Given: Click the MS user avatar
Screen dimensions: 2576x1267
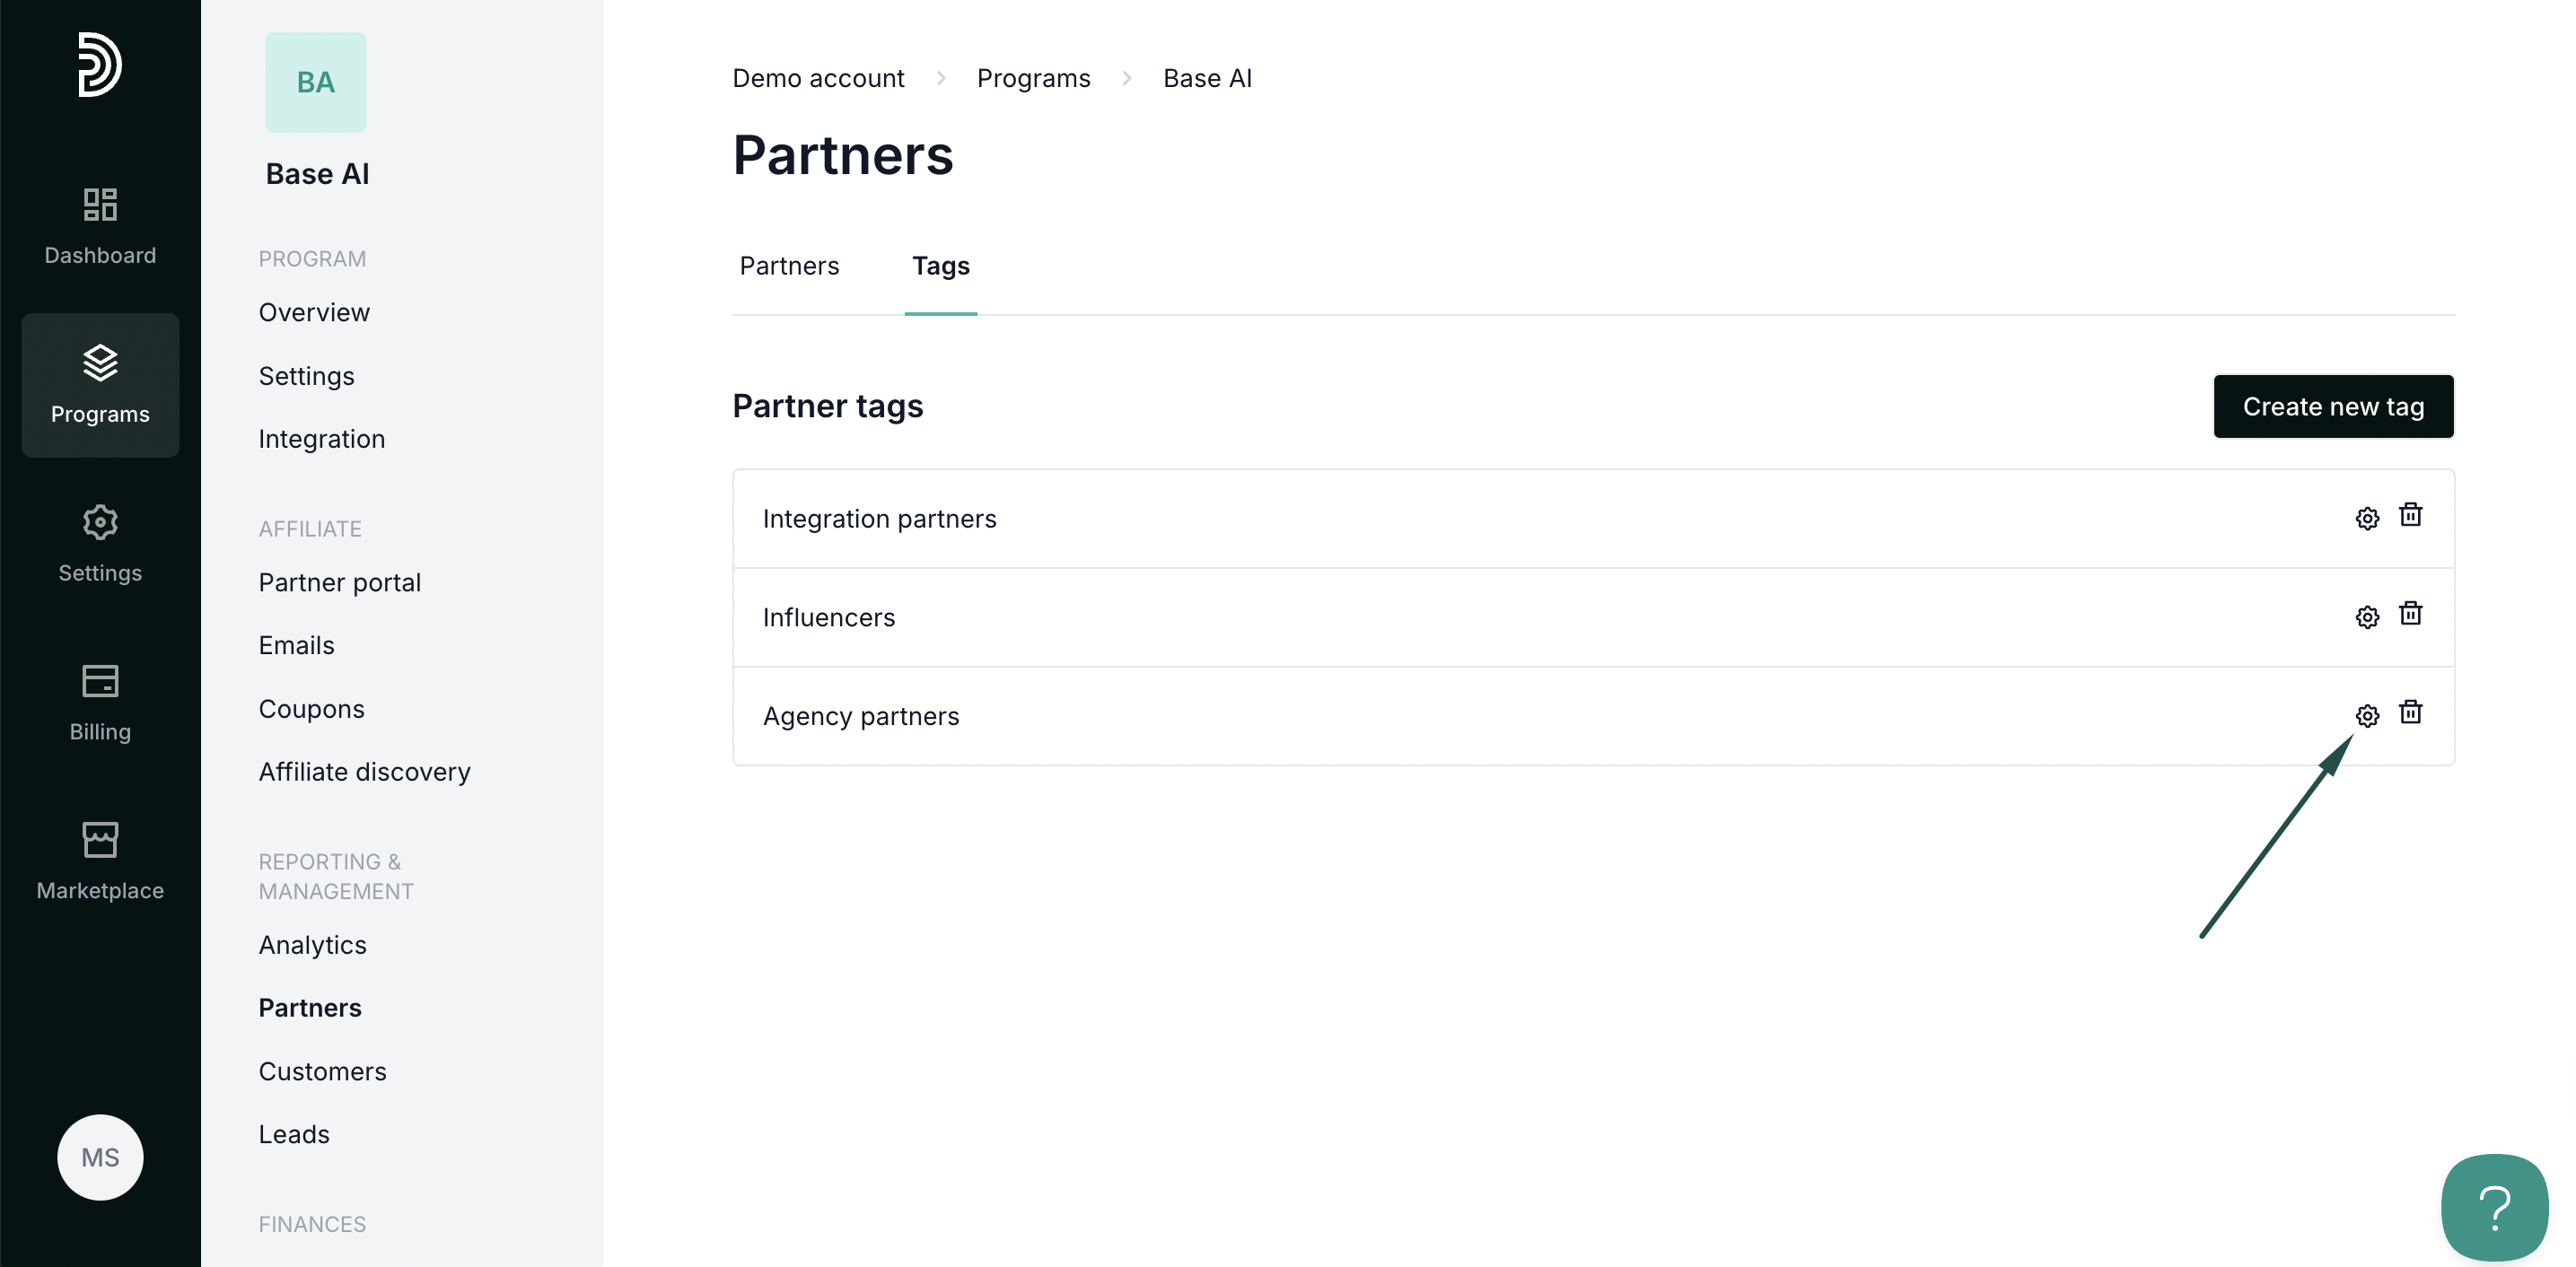Looking at the screenshot, I should [100, 1157].
